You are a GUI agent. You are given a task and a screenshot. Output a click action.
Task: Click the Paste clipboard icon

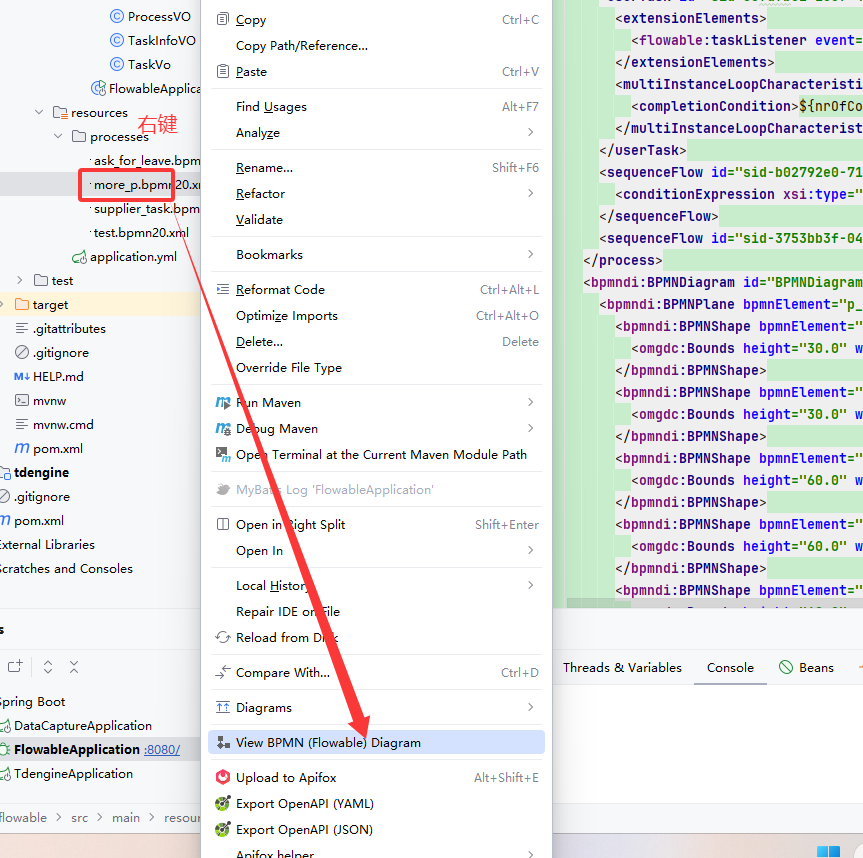click(x=223, y=72)
